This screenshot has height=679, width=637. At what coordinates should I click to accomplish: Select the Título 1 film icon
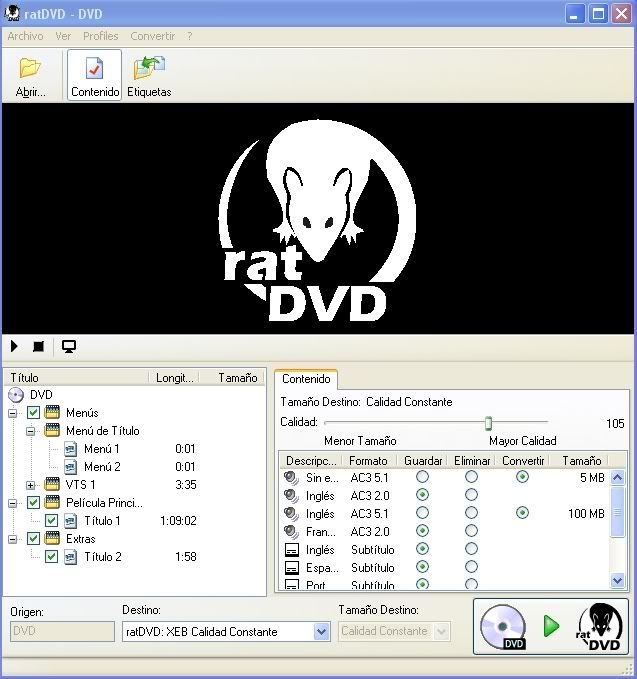pyautogui.click(x=70, y=521)
